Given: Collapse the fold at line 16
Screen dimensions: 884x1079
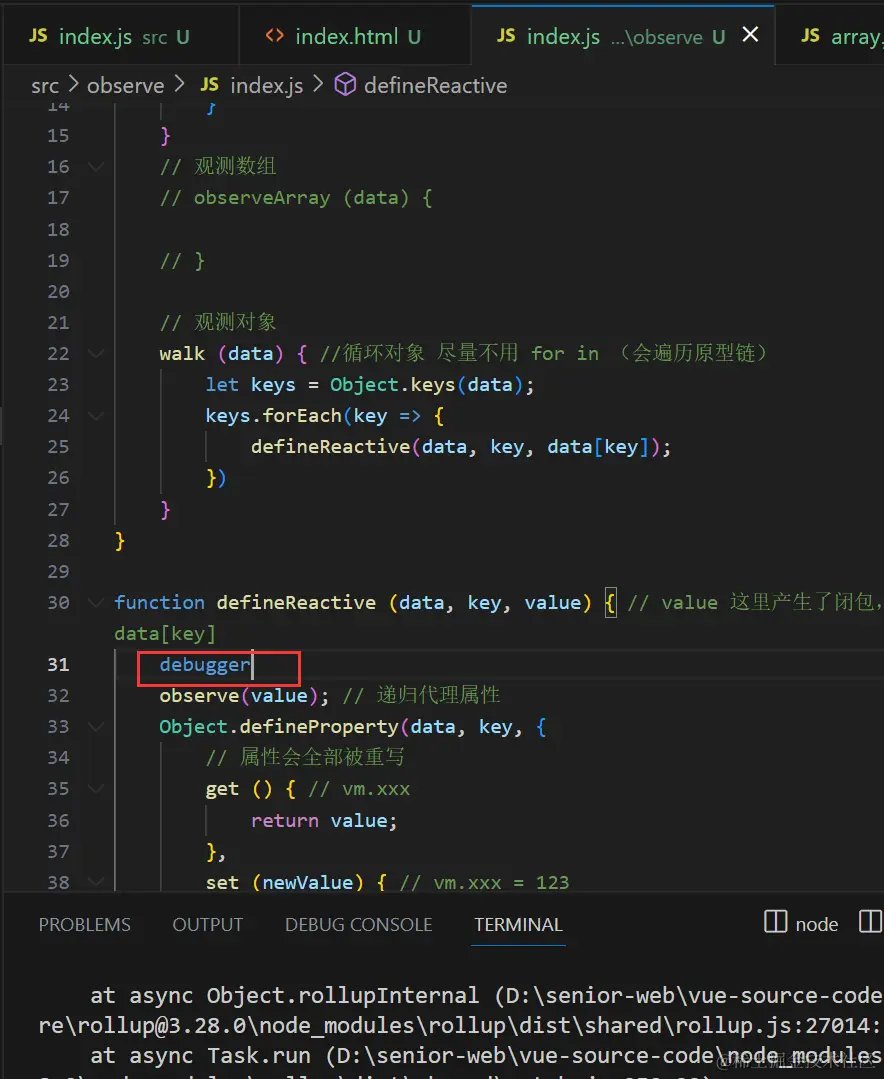Looking at the screenshot, I should point(96,166).
